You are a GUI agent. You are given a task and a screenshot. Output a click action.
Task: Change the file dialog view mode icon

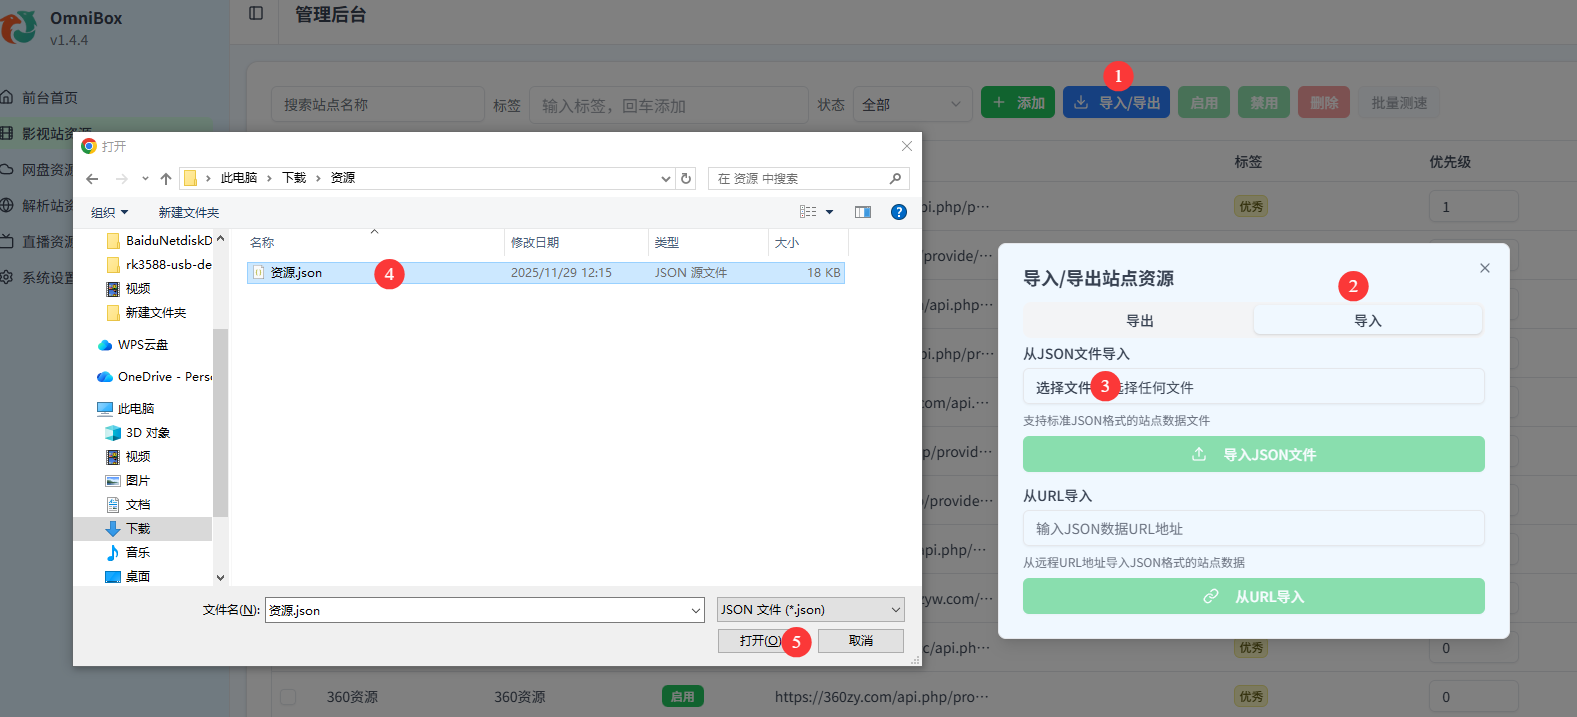pyautogui.click(x=808, y=212)
